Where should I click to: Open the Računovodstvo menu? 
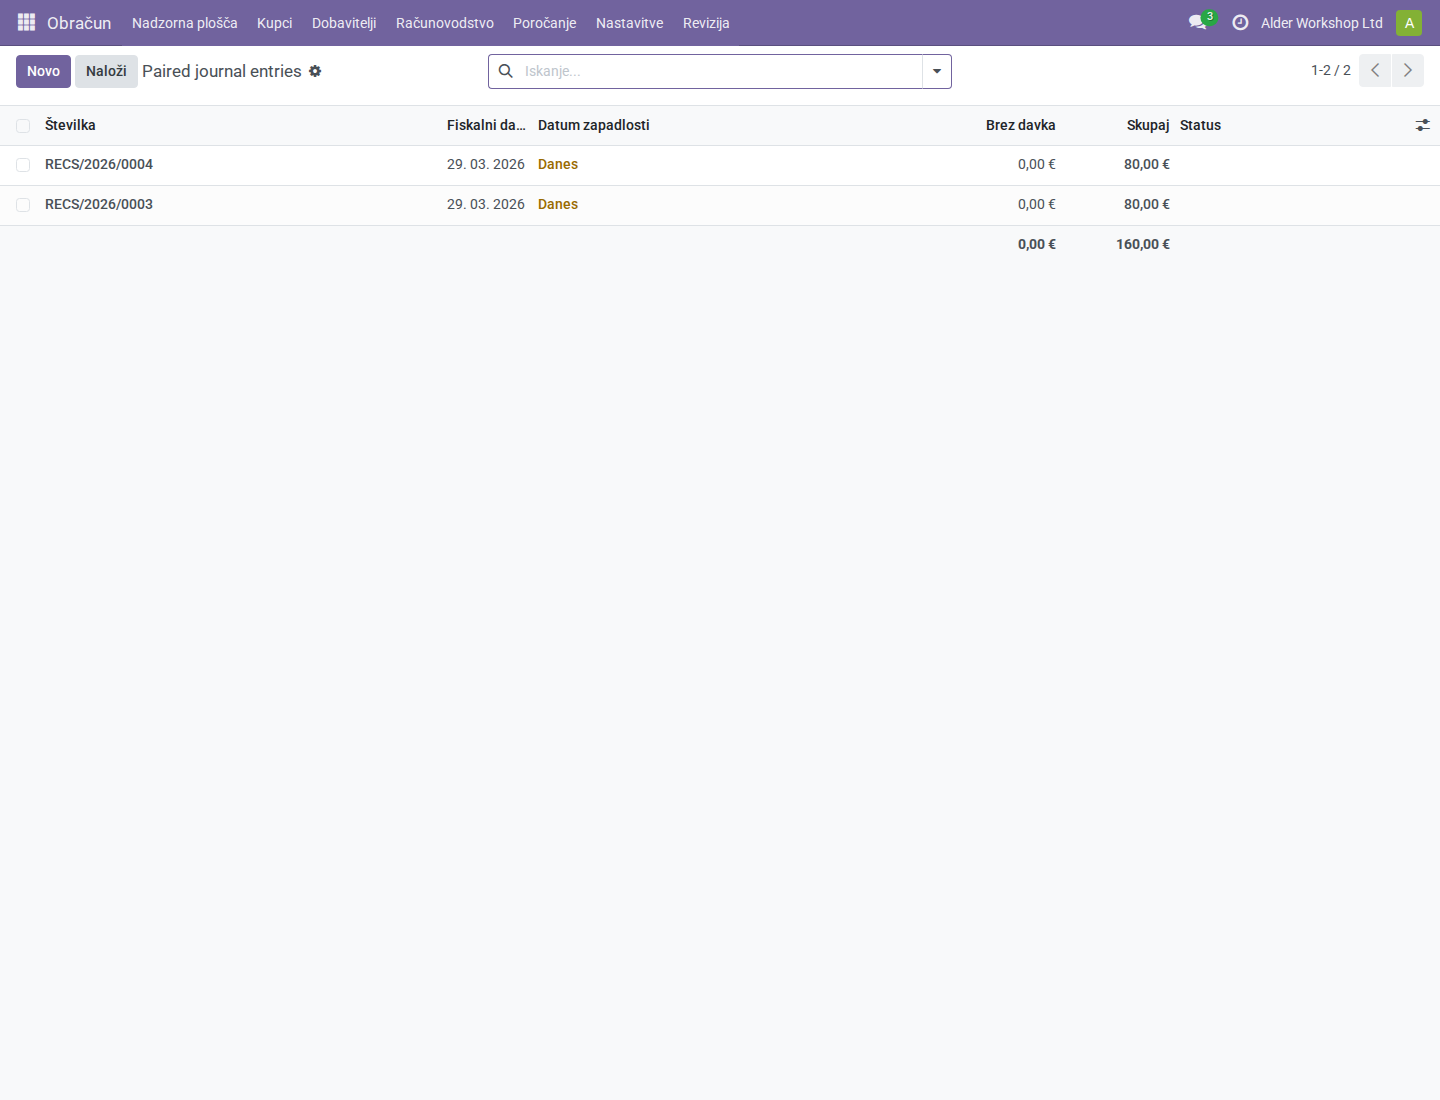tap(445, 23)
